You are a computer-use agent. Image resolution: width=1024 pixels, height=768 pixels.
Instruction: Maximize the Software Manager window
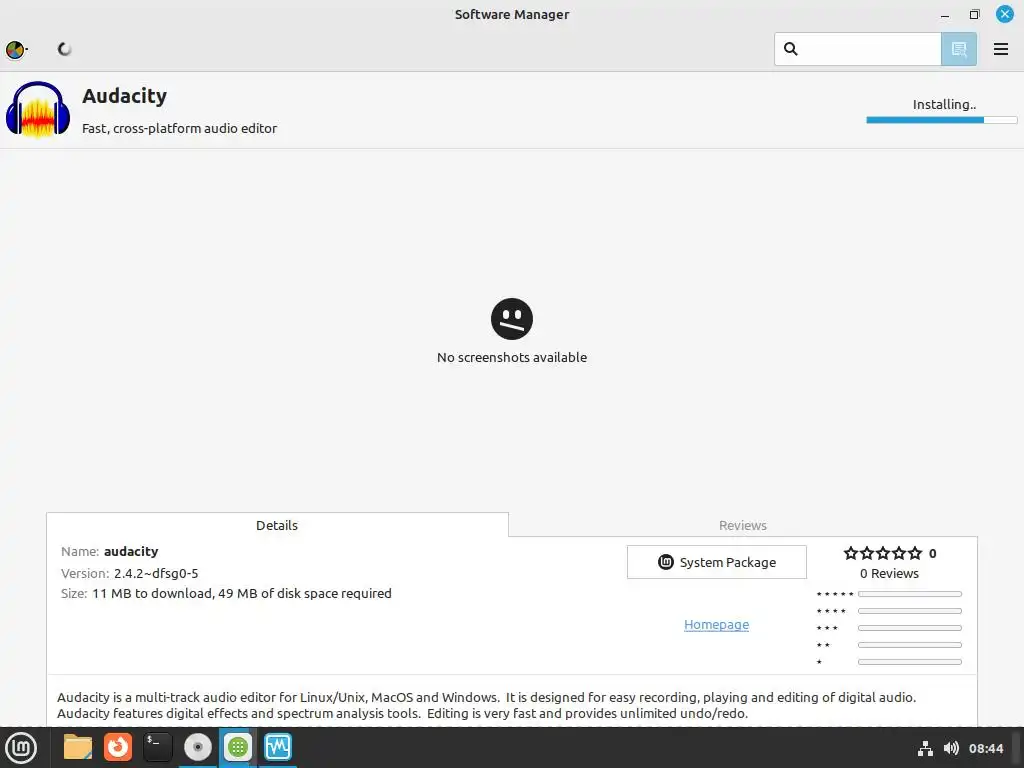(974, 14)
